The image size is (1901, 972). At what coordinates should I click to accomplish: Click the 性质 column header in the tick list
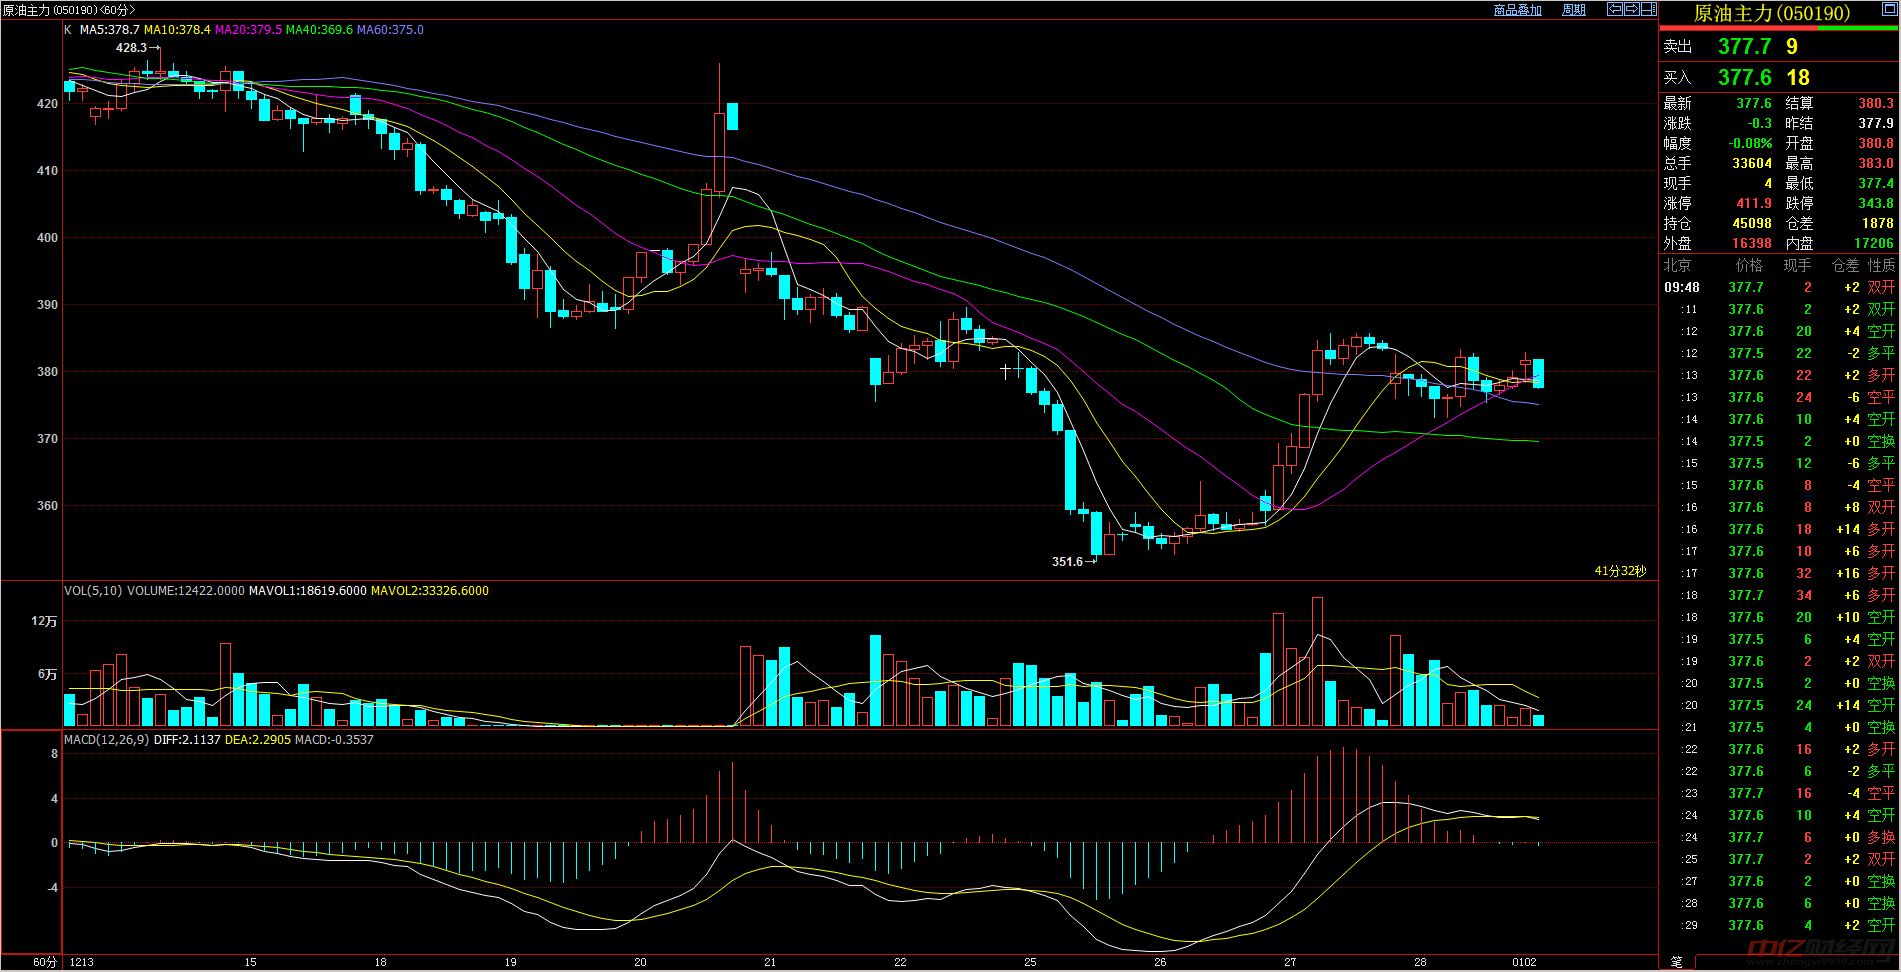tap(1882, 265)
